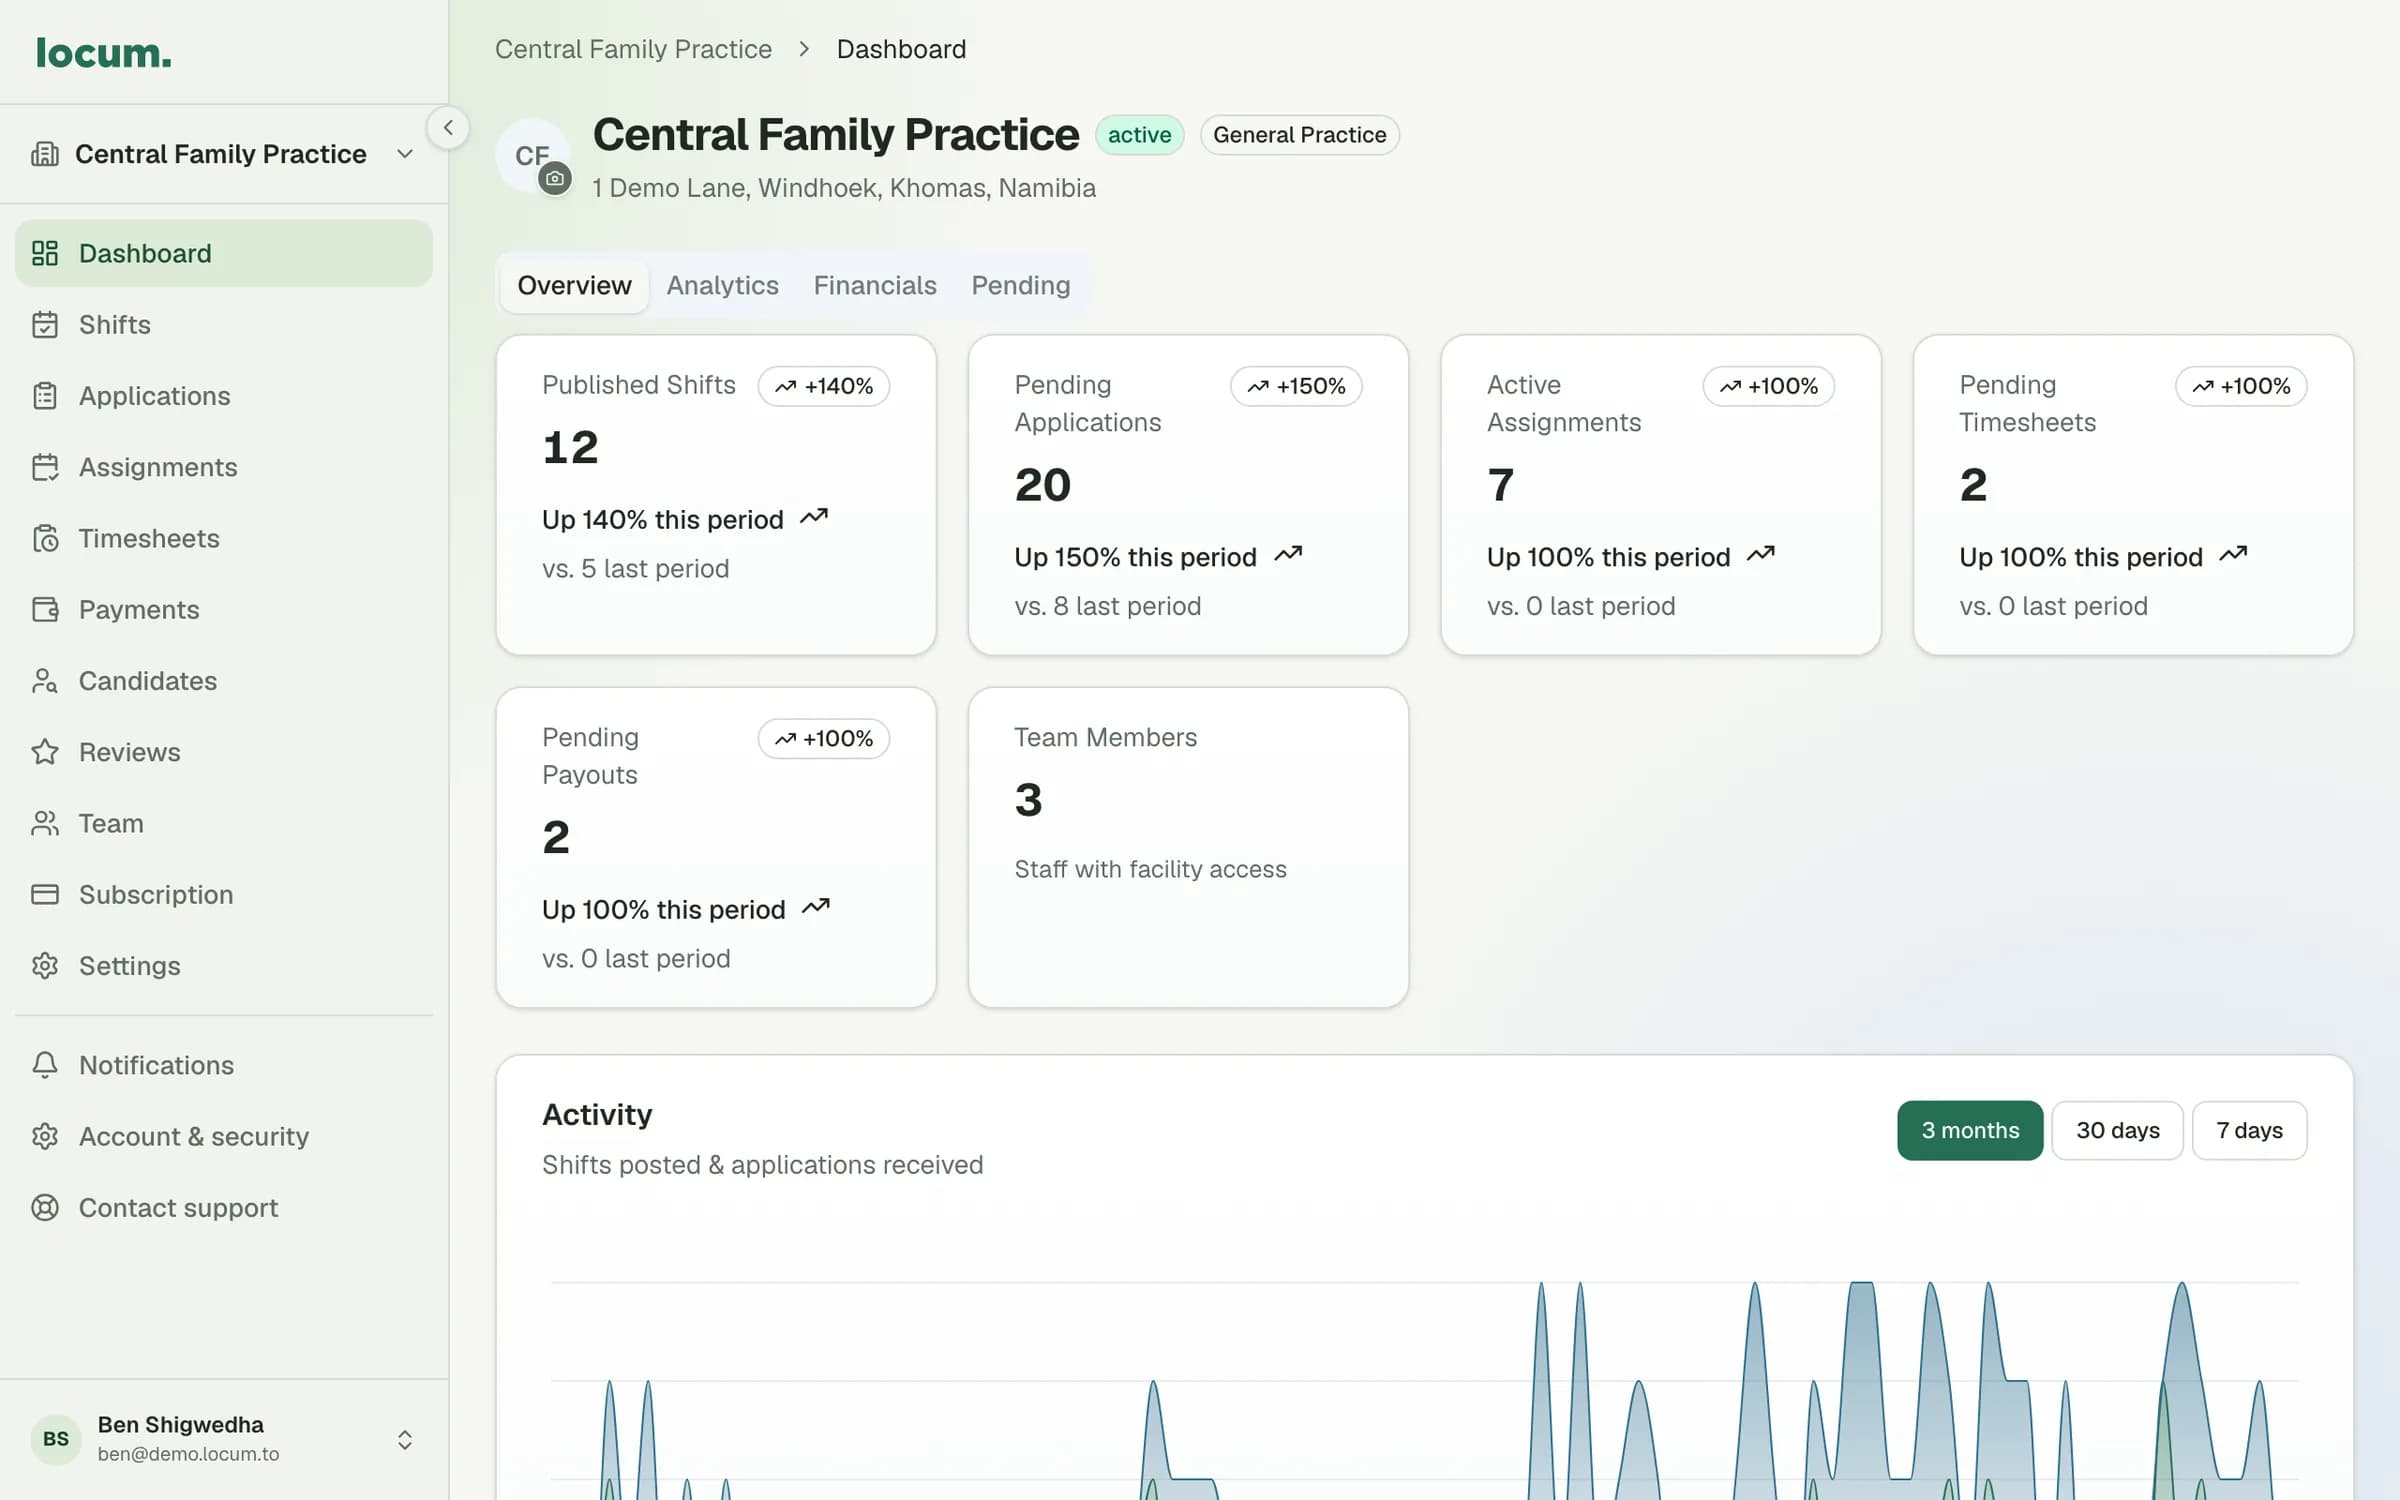Click the Active Assignments value 7
Screen dimensions: 2400x1500
tap(1500, 485)
